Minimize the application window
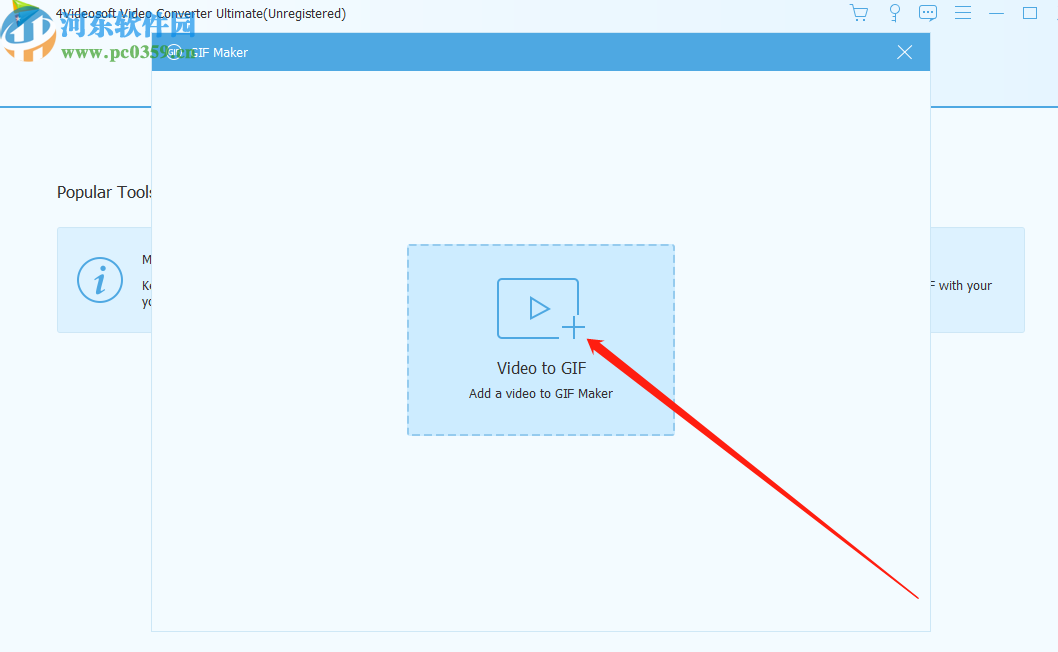Viewport: 1058px width, 652px height. pos(995,13)
